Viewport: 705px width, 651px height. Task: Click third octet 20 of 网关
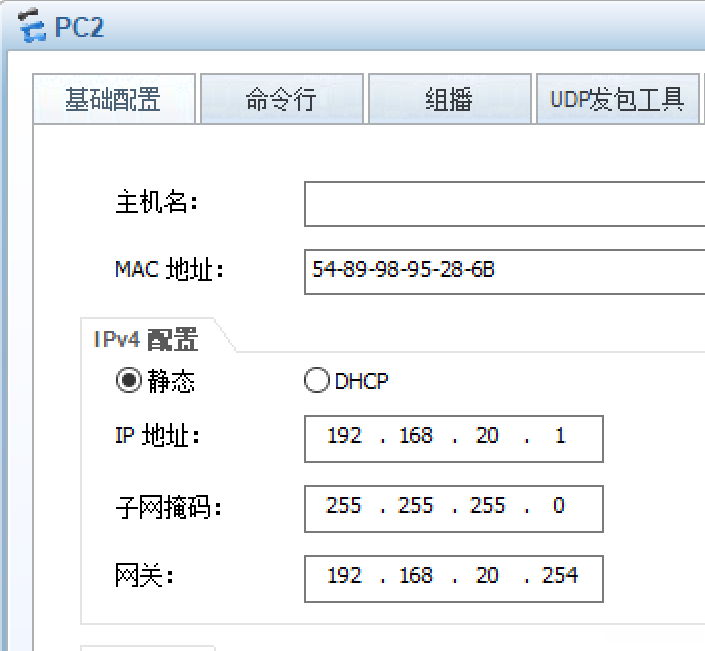pos(487,575)
